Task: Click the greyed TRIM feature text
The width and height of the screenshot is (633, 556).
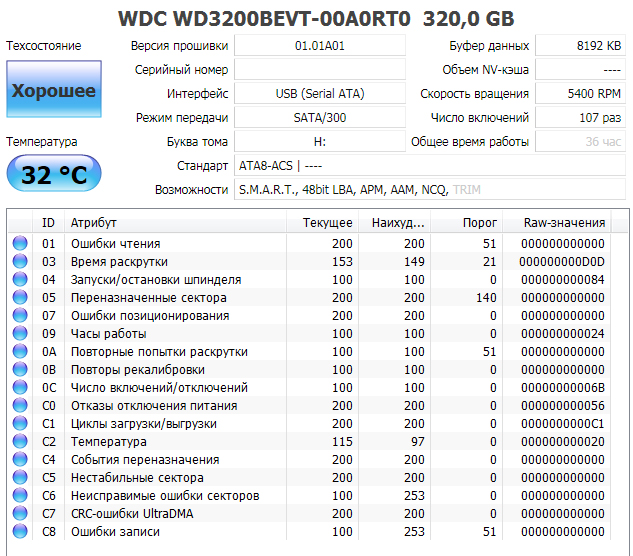Action: 467,189
